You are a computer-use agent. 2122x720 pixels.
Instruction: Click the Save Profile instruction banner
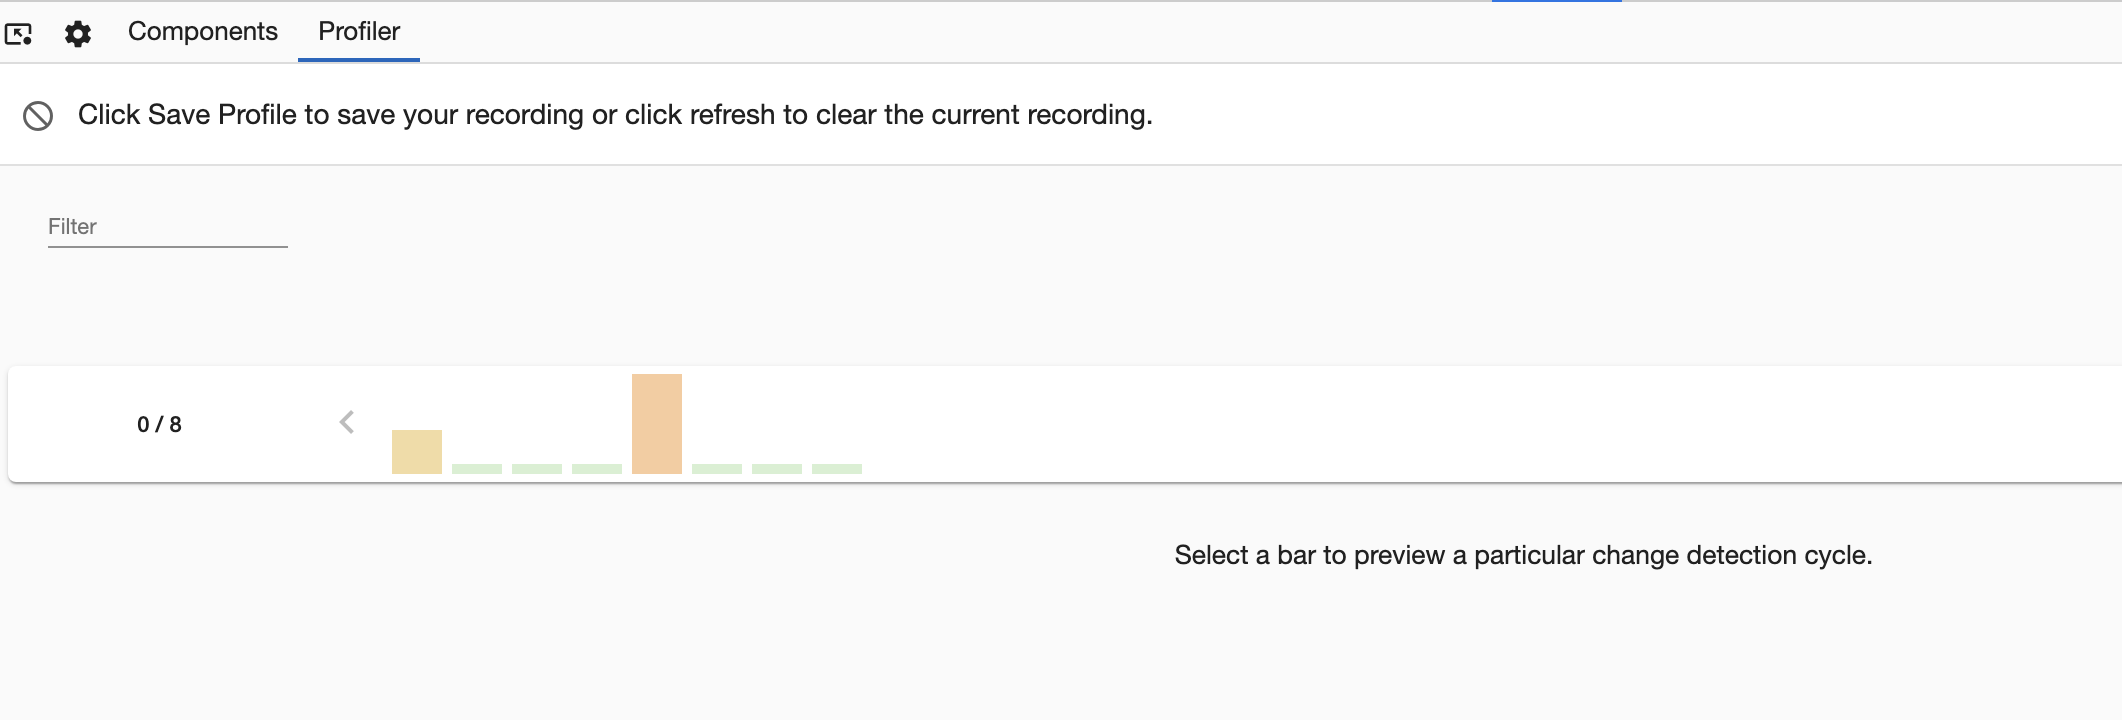[615, 114]
